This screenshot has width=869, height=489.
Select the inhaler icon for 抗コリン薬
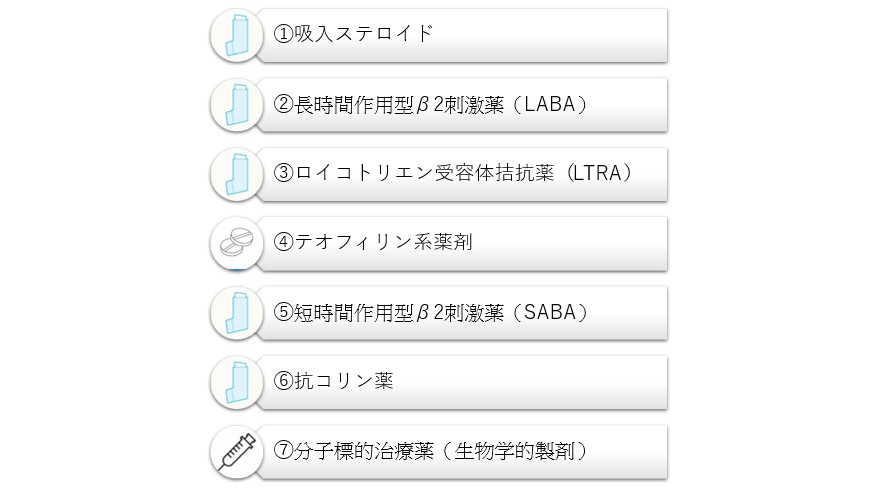[x=237, y=383]
